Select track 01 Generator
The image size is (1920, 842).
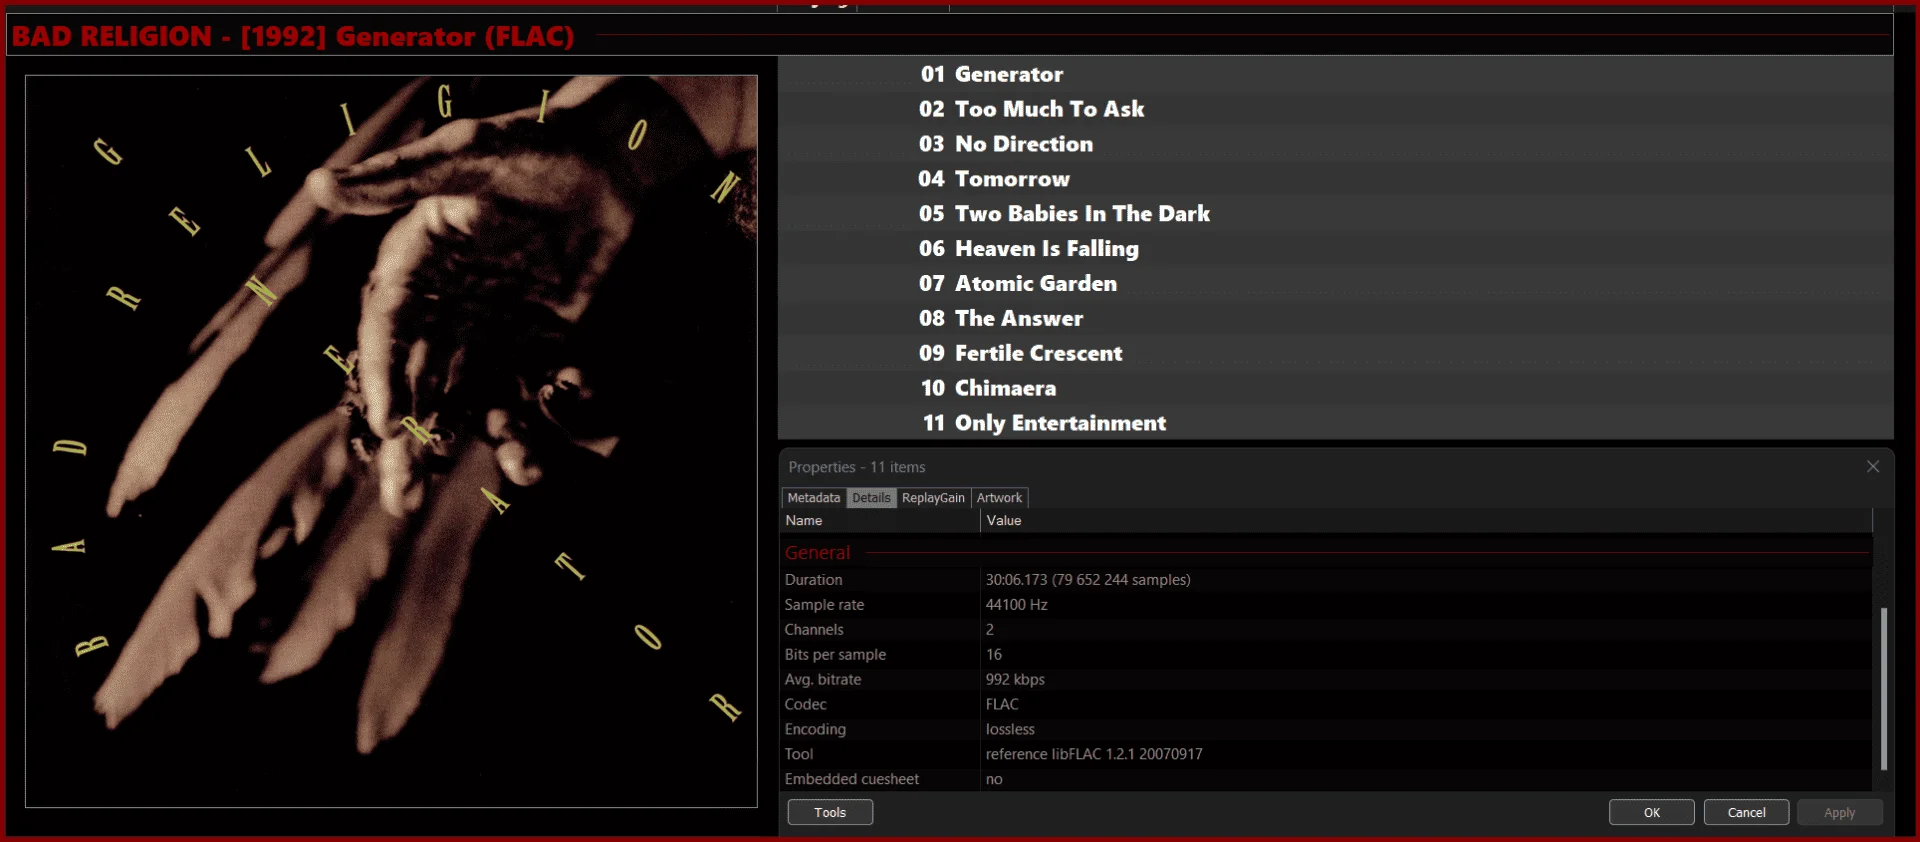point(1336,74)
